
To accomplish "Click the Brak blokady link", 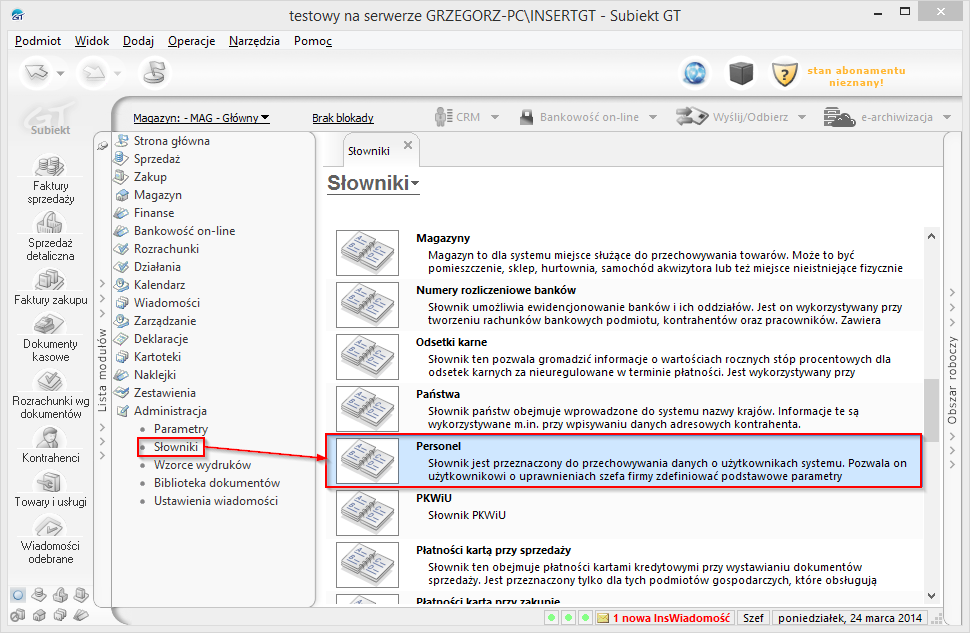I will coord(343,118).
